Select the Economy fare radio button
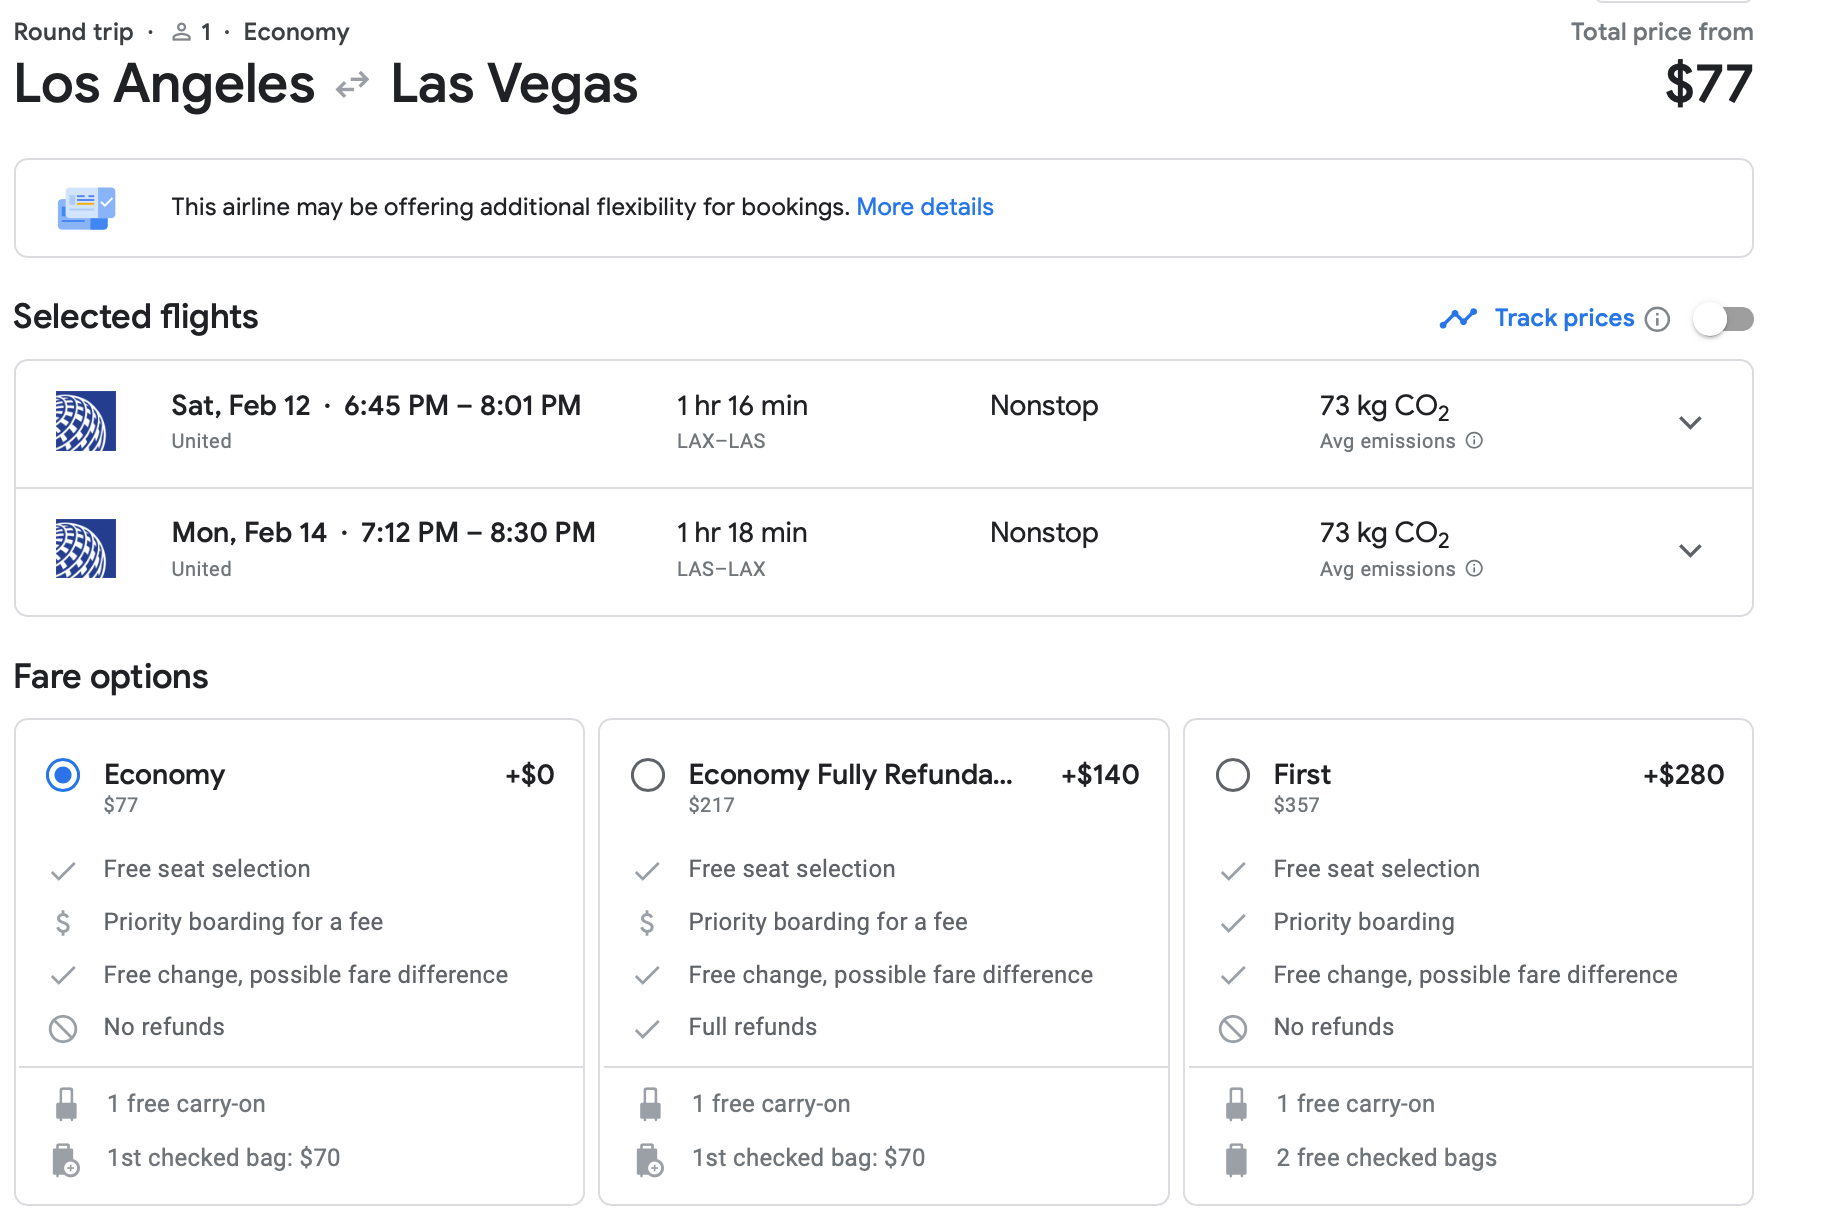1842x1222 pixels. (63, 775)
